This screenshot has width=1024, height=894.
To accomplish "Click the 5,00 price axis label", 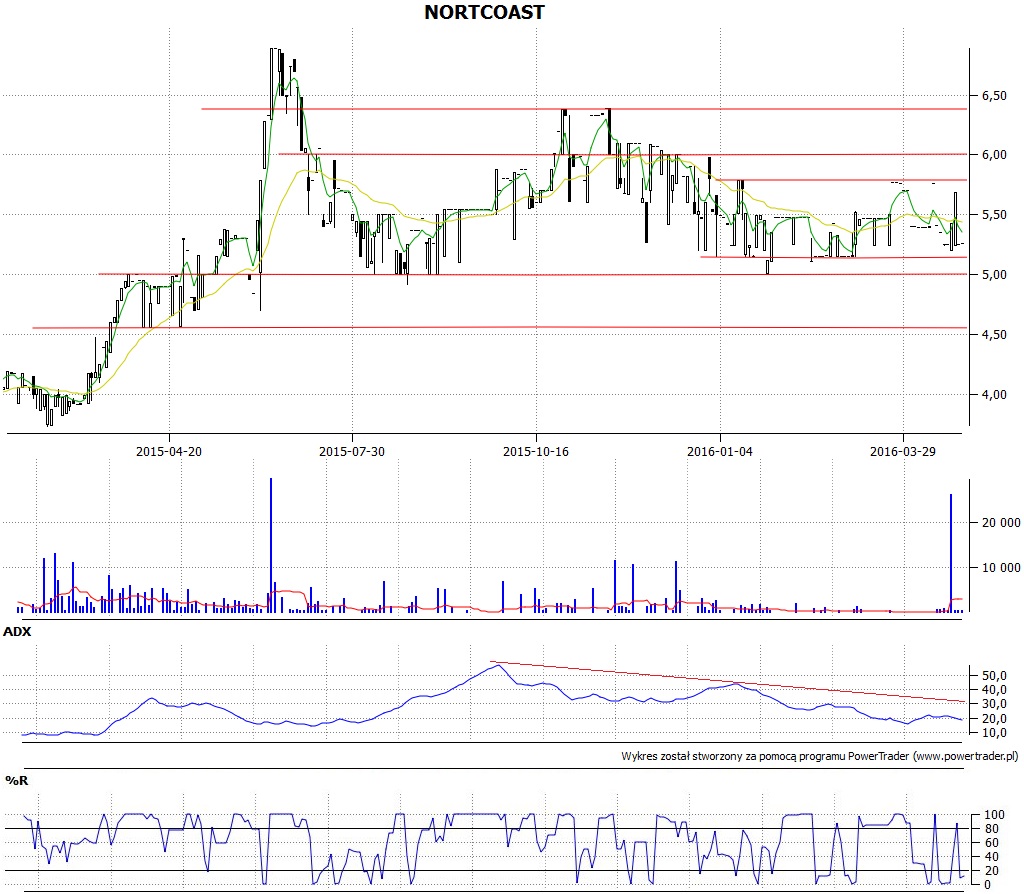I will tap(994, 275).
